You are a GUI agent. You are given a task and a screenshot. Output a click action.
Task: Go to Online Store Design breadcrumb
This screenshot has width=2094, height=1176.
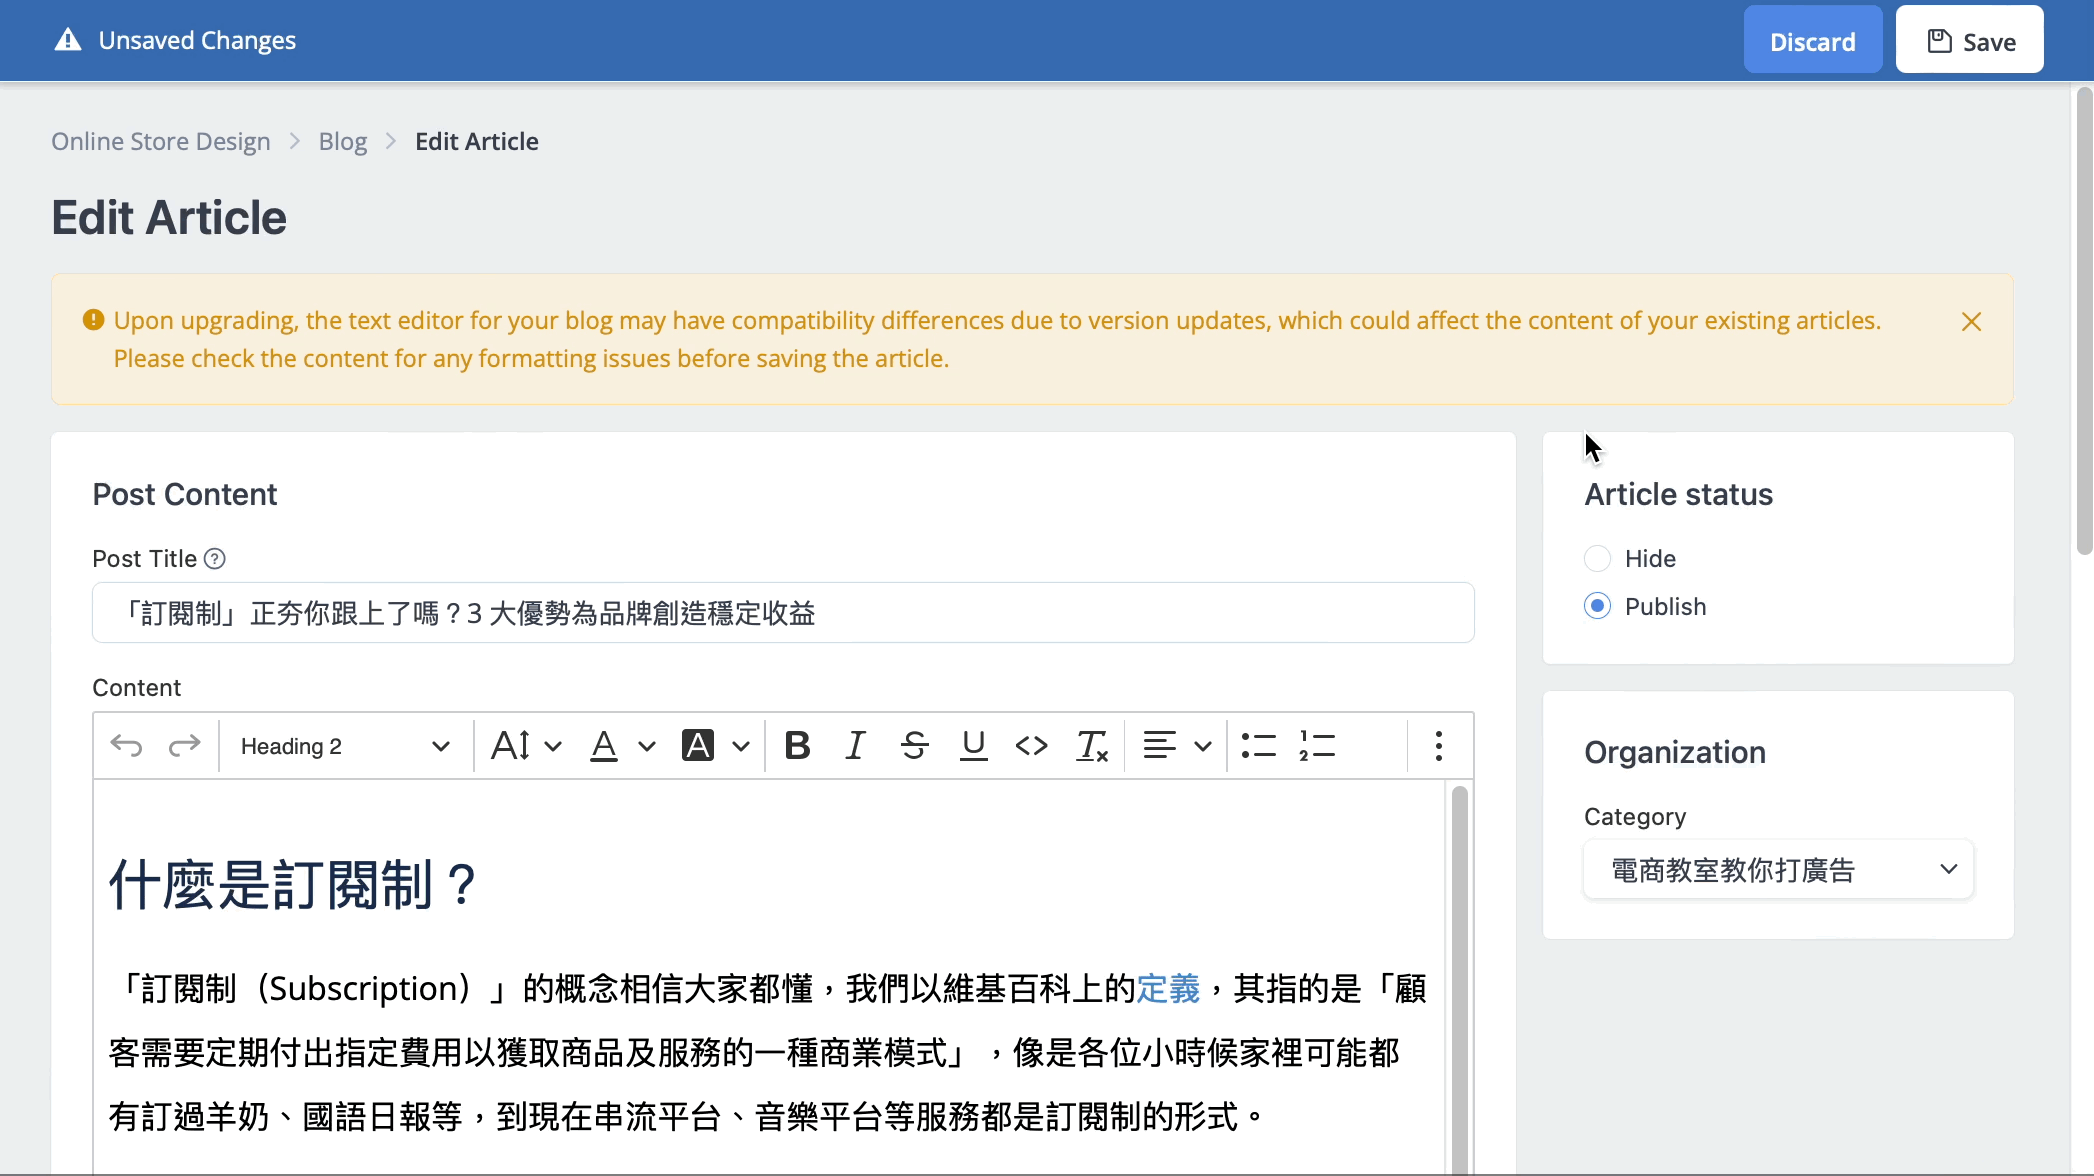pyautogui.click(x=161, y=142)
